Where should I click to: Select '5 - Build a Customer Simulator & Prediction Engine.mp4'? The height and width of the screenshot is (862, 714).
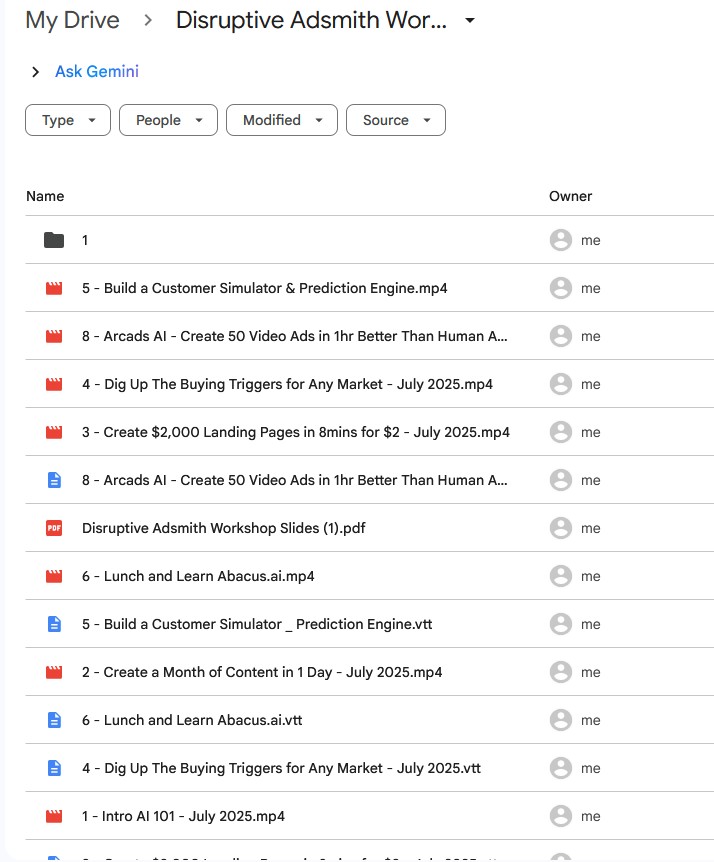click(264, 288)
